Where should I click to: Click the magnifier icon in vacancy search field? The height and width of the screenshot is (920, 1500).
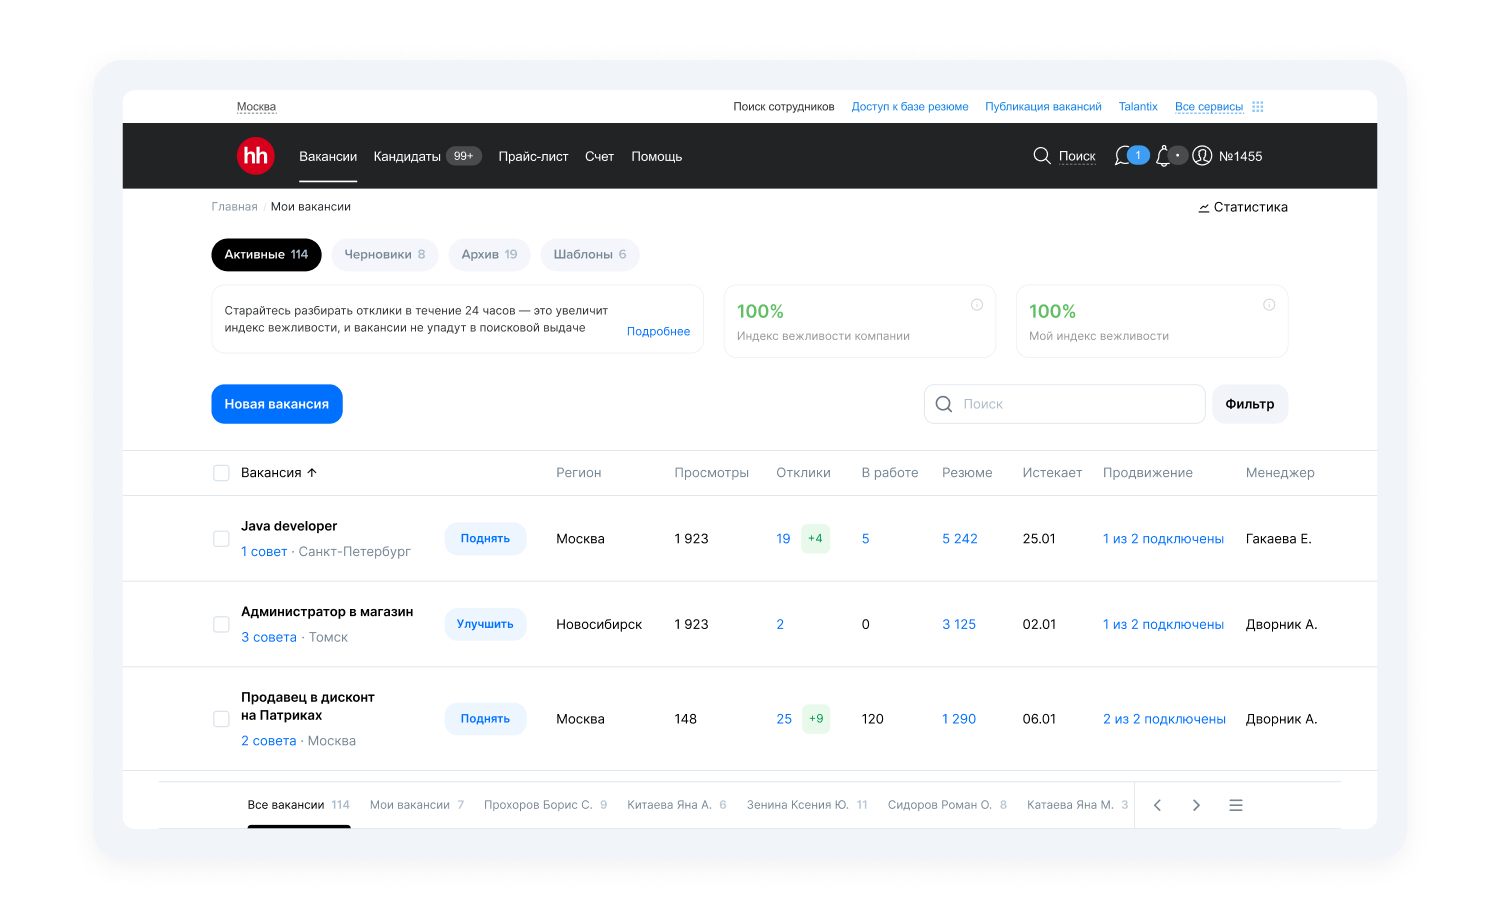pyautogui.click(x=943, y=404)
